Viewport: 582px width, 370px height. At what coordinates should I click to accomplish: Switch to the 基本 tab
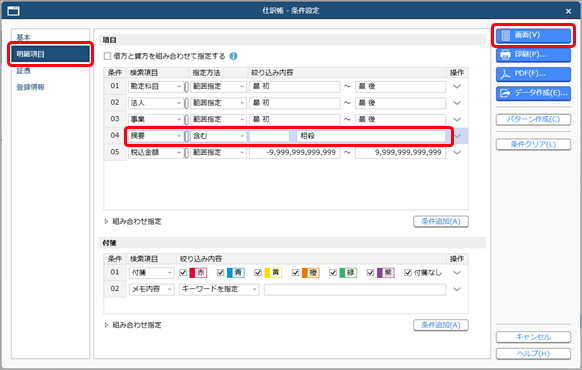[23, 37]
